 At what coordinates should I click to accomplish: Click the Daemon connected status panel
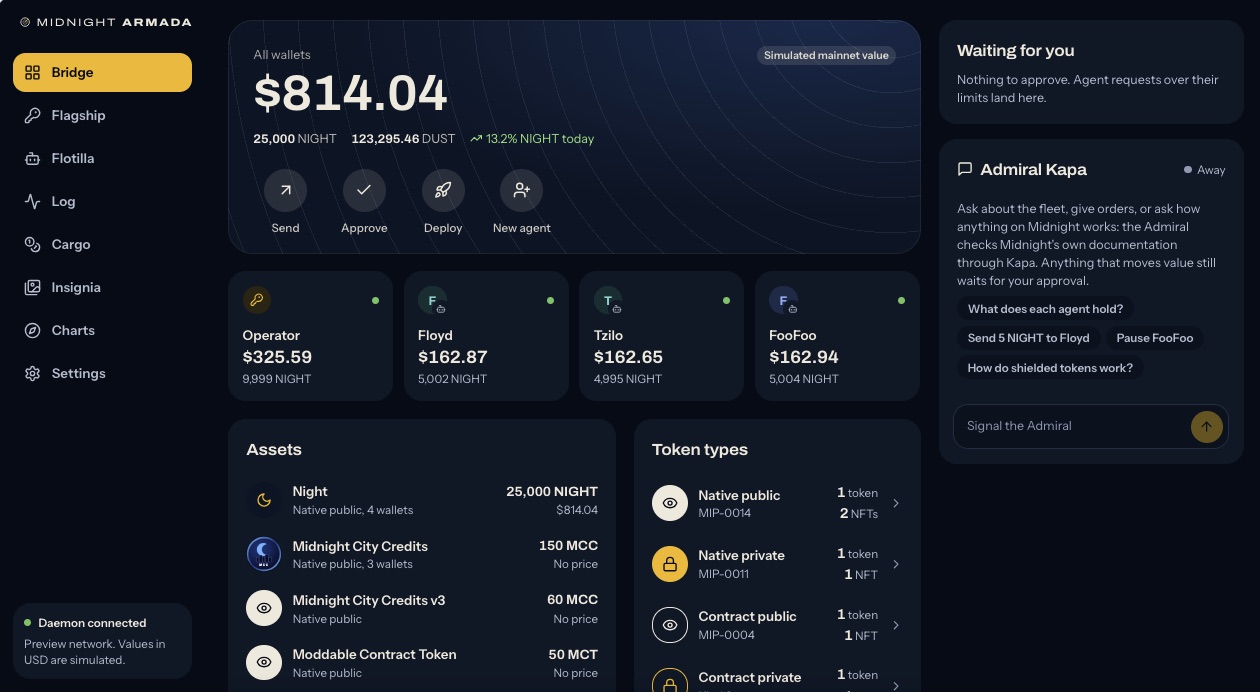click(x=102, y=641)
